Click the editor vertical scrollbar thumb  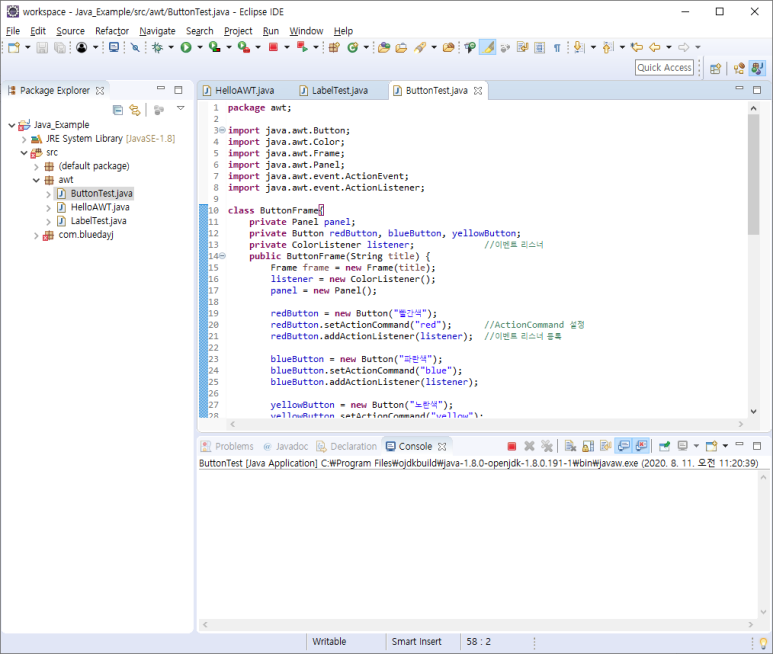[753, 174]
